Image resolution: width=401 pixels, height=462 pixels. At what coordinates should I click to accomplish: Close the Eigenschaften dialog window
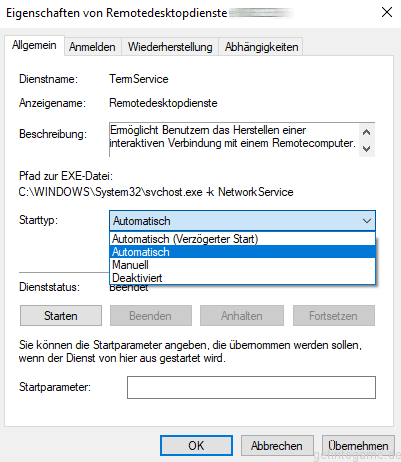point(387,13)
